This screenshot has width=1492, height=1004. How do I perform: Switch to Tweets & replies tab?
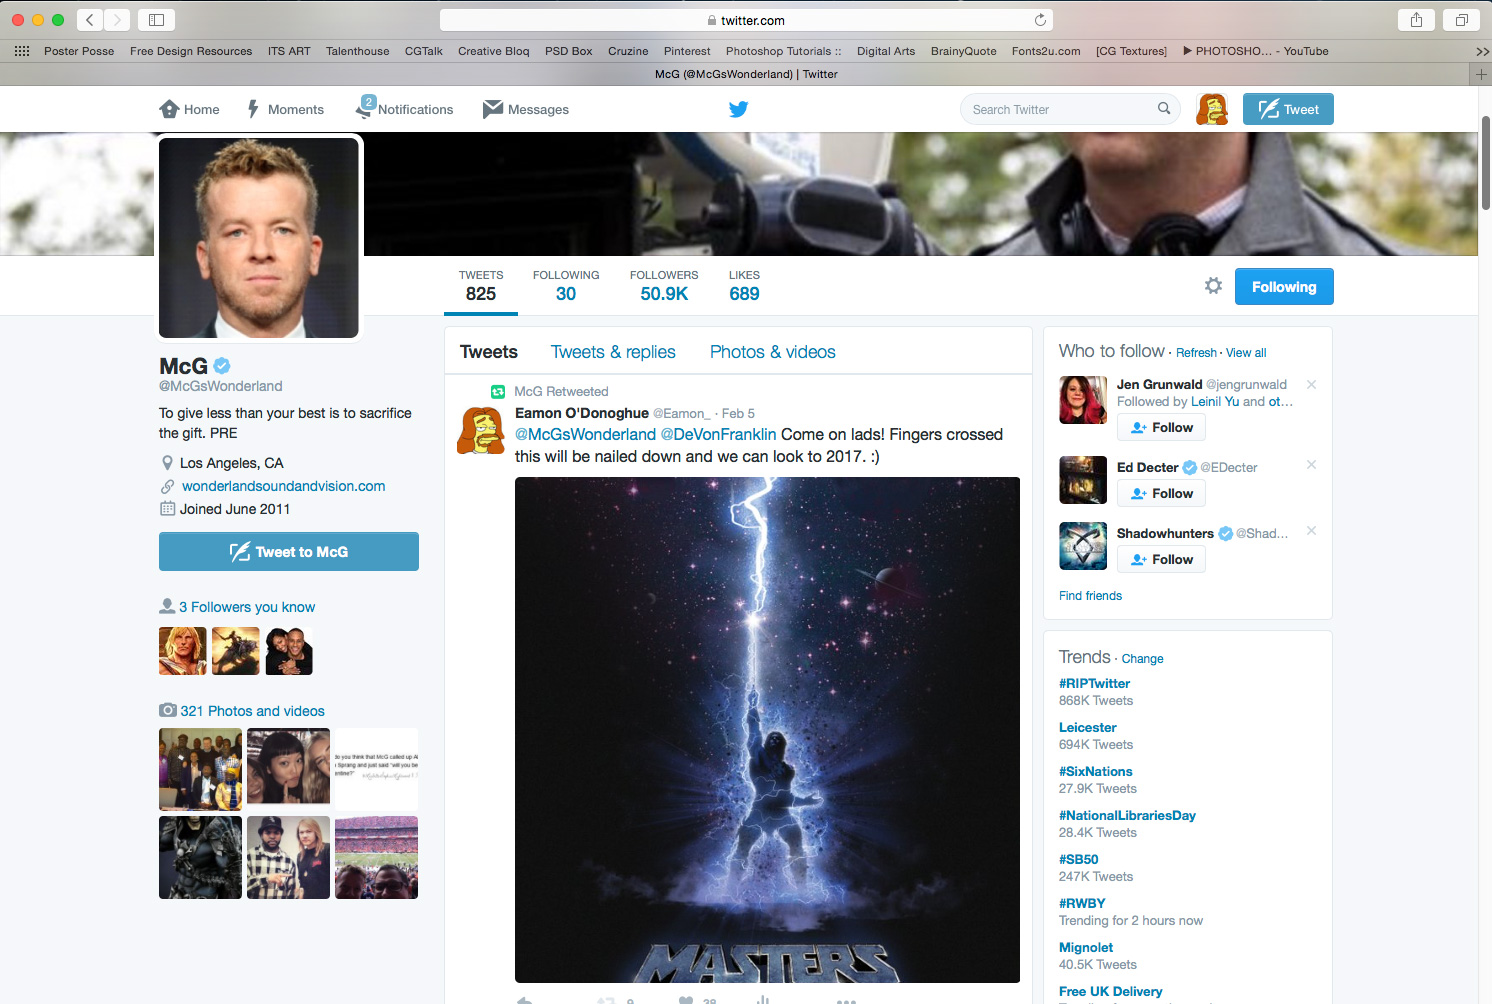coord(613,352)
